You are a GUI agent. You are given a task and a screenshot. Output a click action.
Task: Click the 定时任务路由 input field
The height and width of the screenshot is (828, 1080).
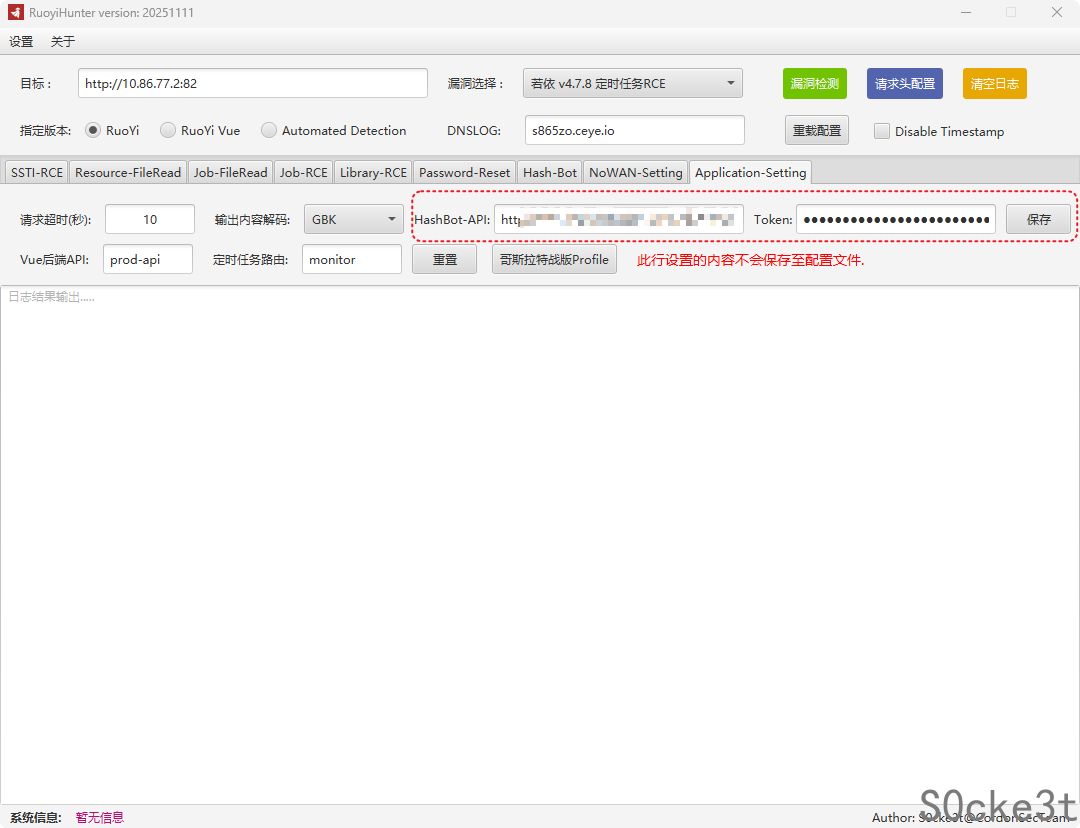click(352, 259)
